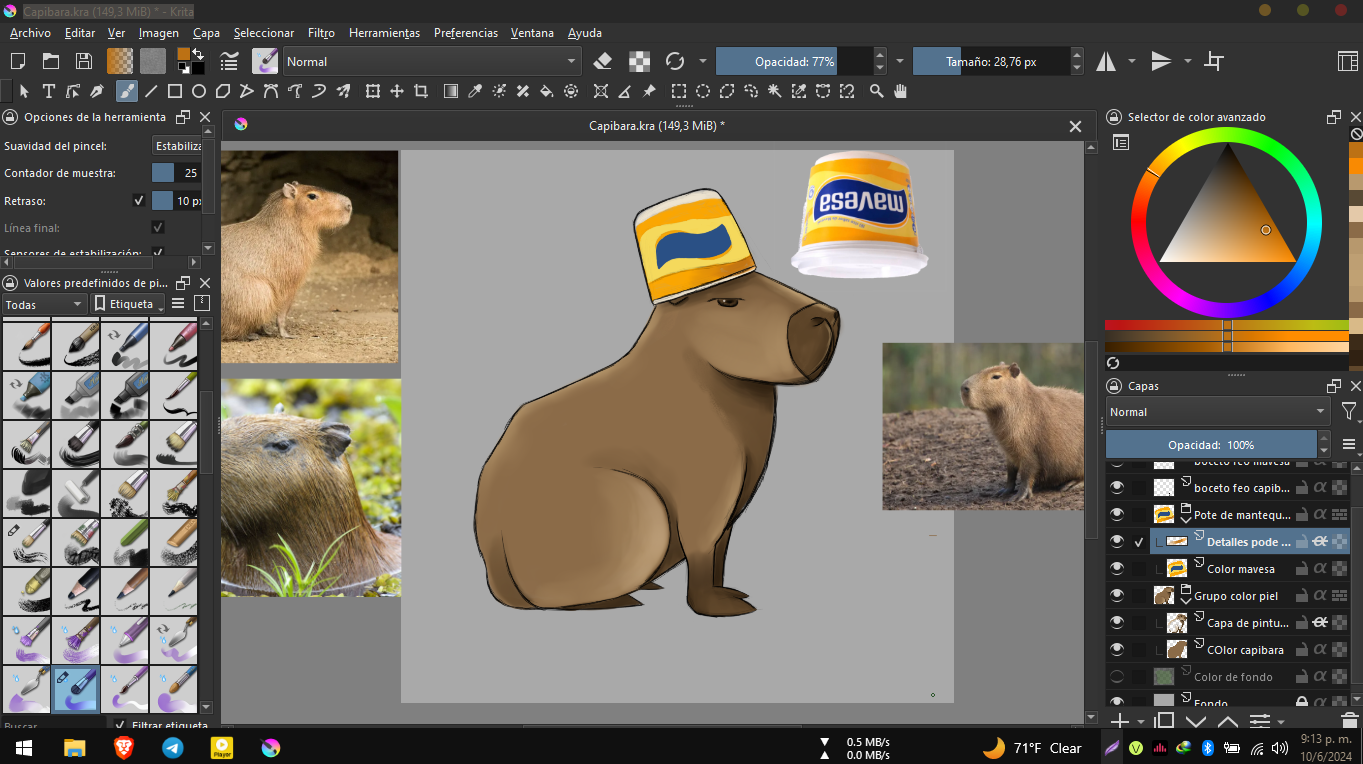Select the Crop tool
This screenshot has width=1363, height=764.
tap(421, 91)
